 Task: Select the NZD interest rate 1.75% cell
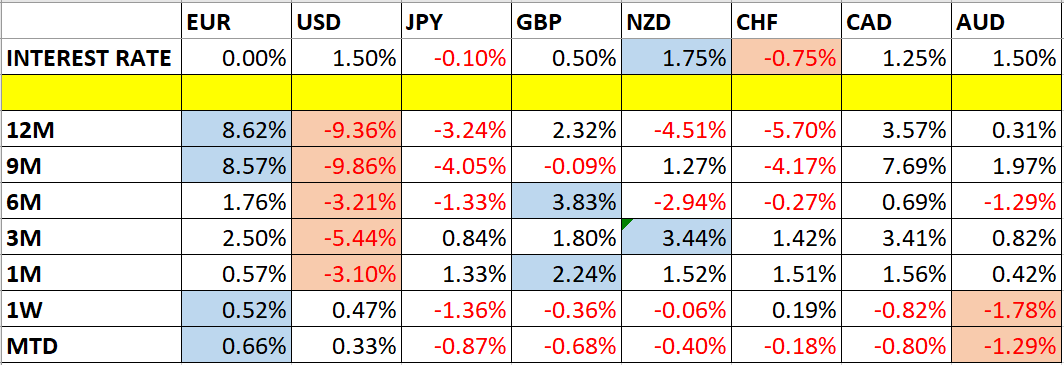point(677,57)
